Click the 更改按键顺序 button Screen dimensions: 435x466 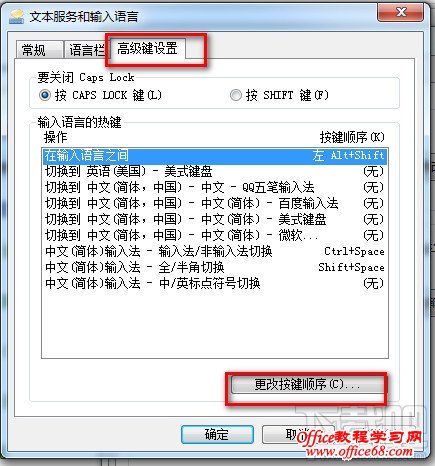[307, 385]
